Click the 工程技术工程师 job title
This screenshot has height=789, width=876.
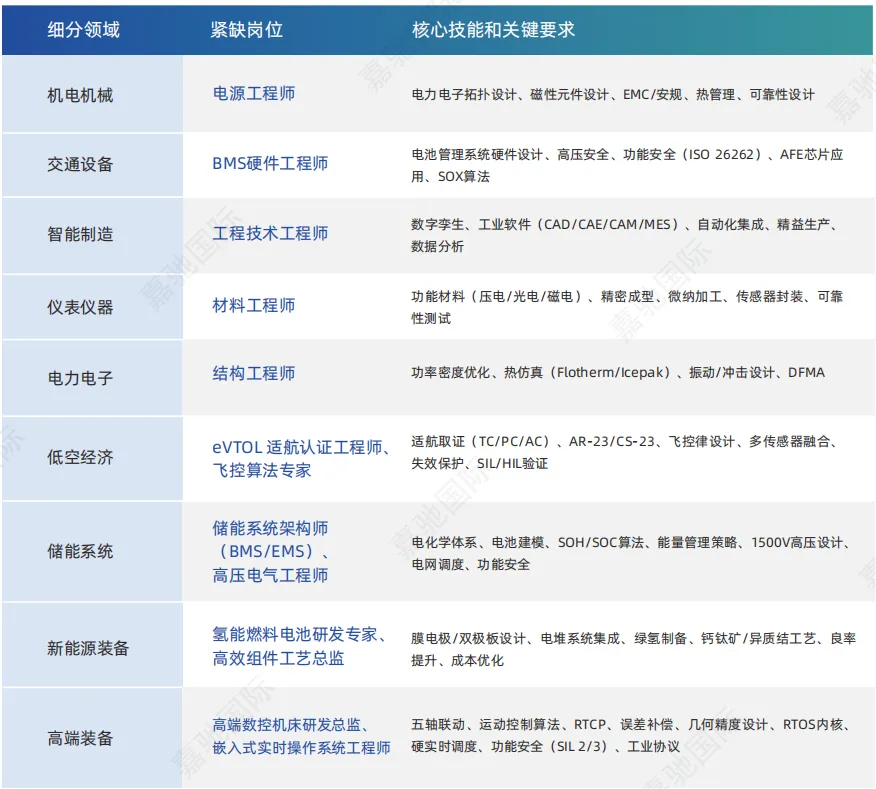pyautogui.click(x=270, y=233)
